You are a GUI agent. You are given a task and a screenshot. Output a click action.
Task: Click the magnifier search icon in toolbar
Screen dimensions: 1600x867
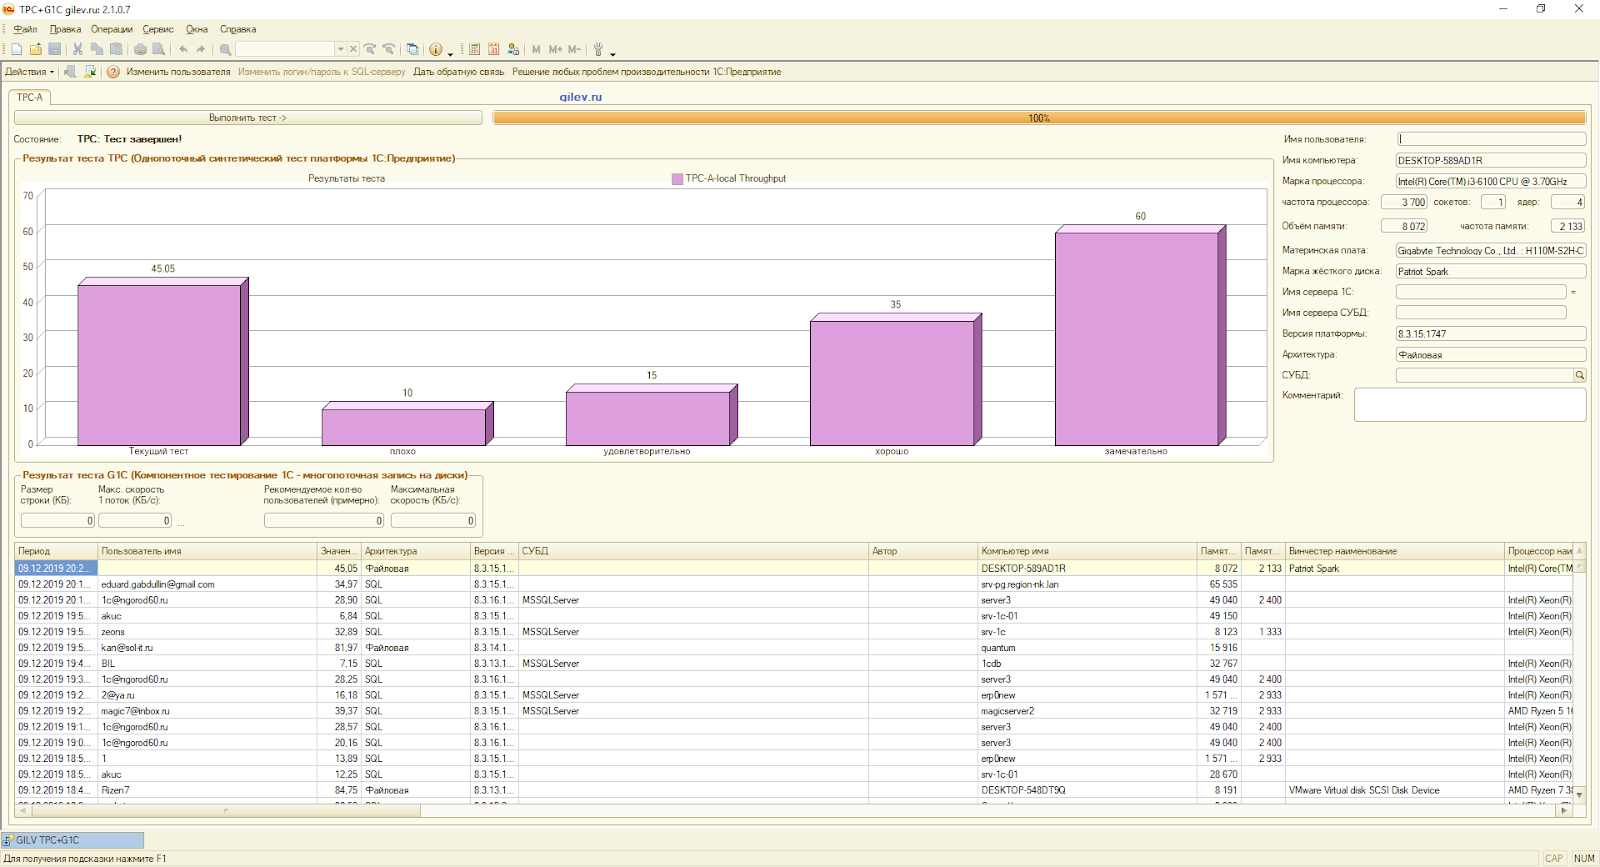(225, 49)
